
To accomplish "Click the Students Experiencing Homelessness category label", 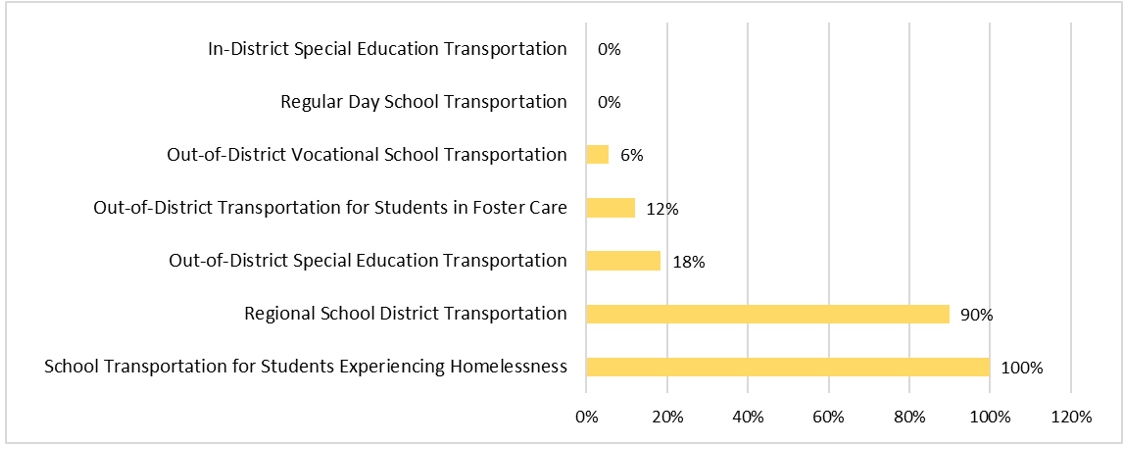I will tap(305, 366).
